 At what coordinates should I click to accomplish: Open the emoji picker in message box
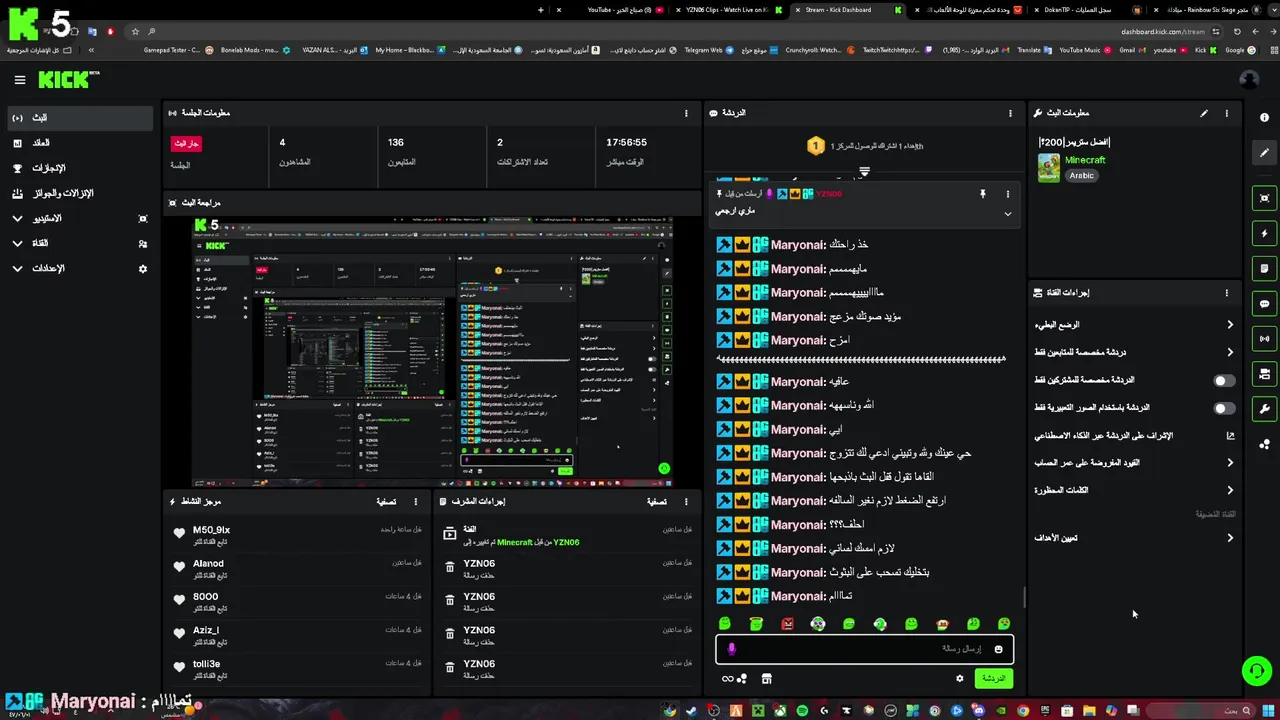[998, 649]
